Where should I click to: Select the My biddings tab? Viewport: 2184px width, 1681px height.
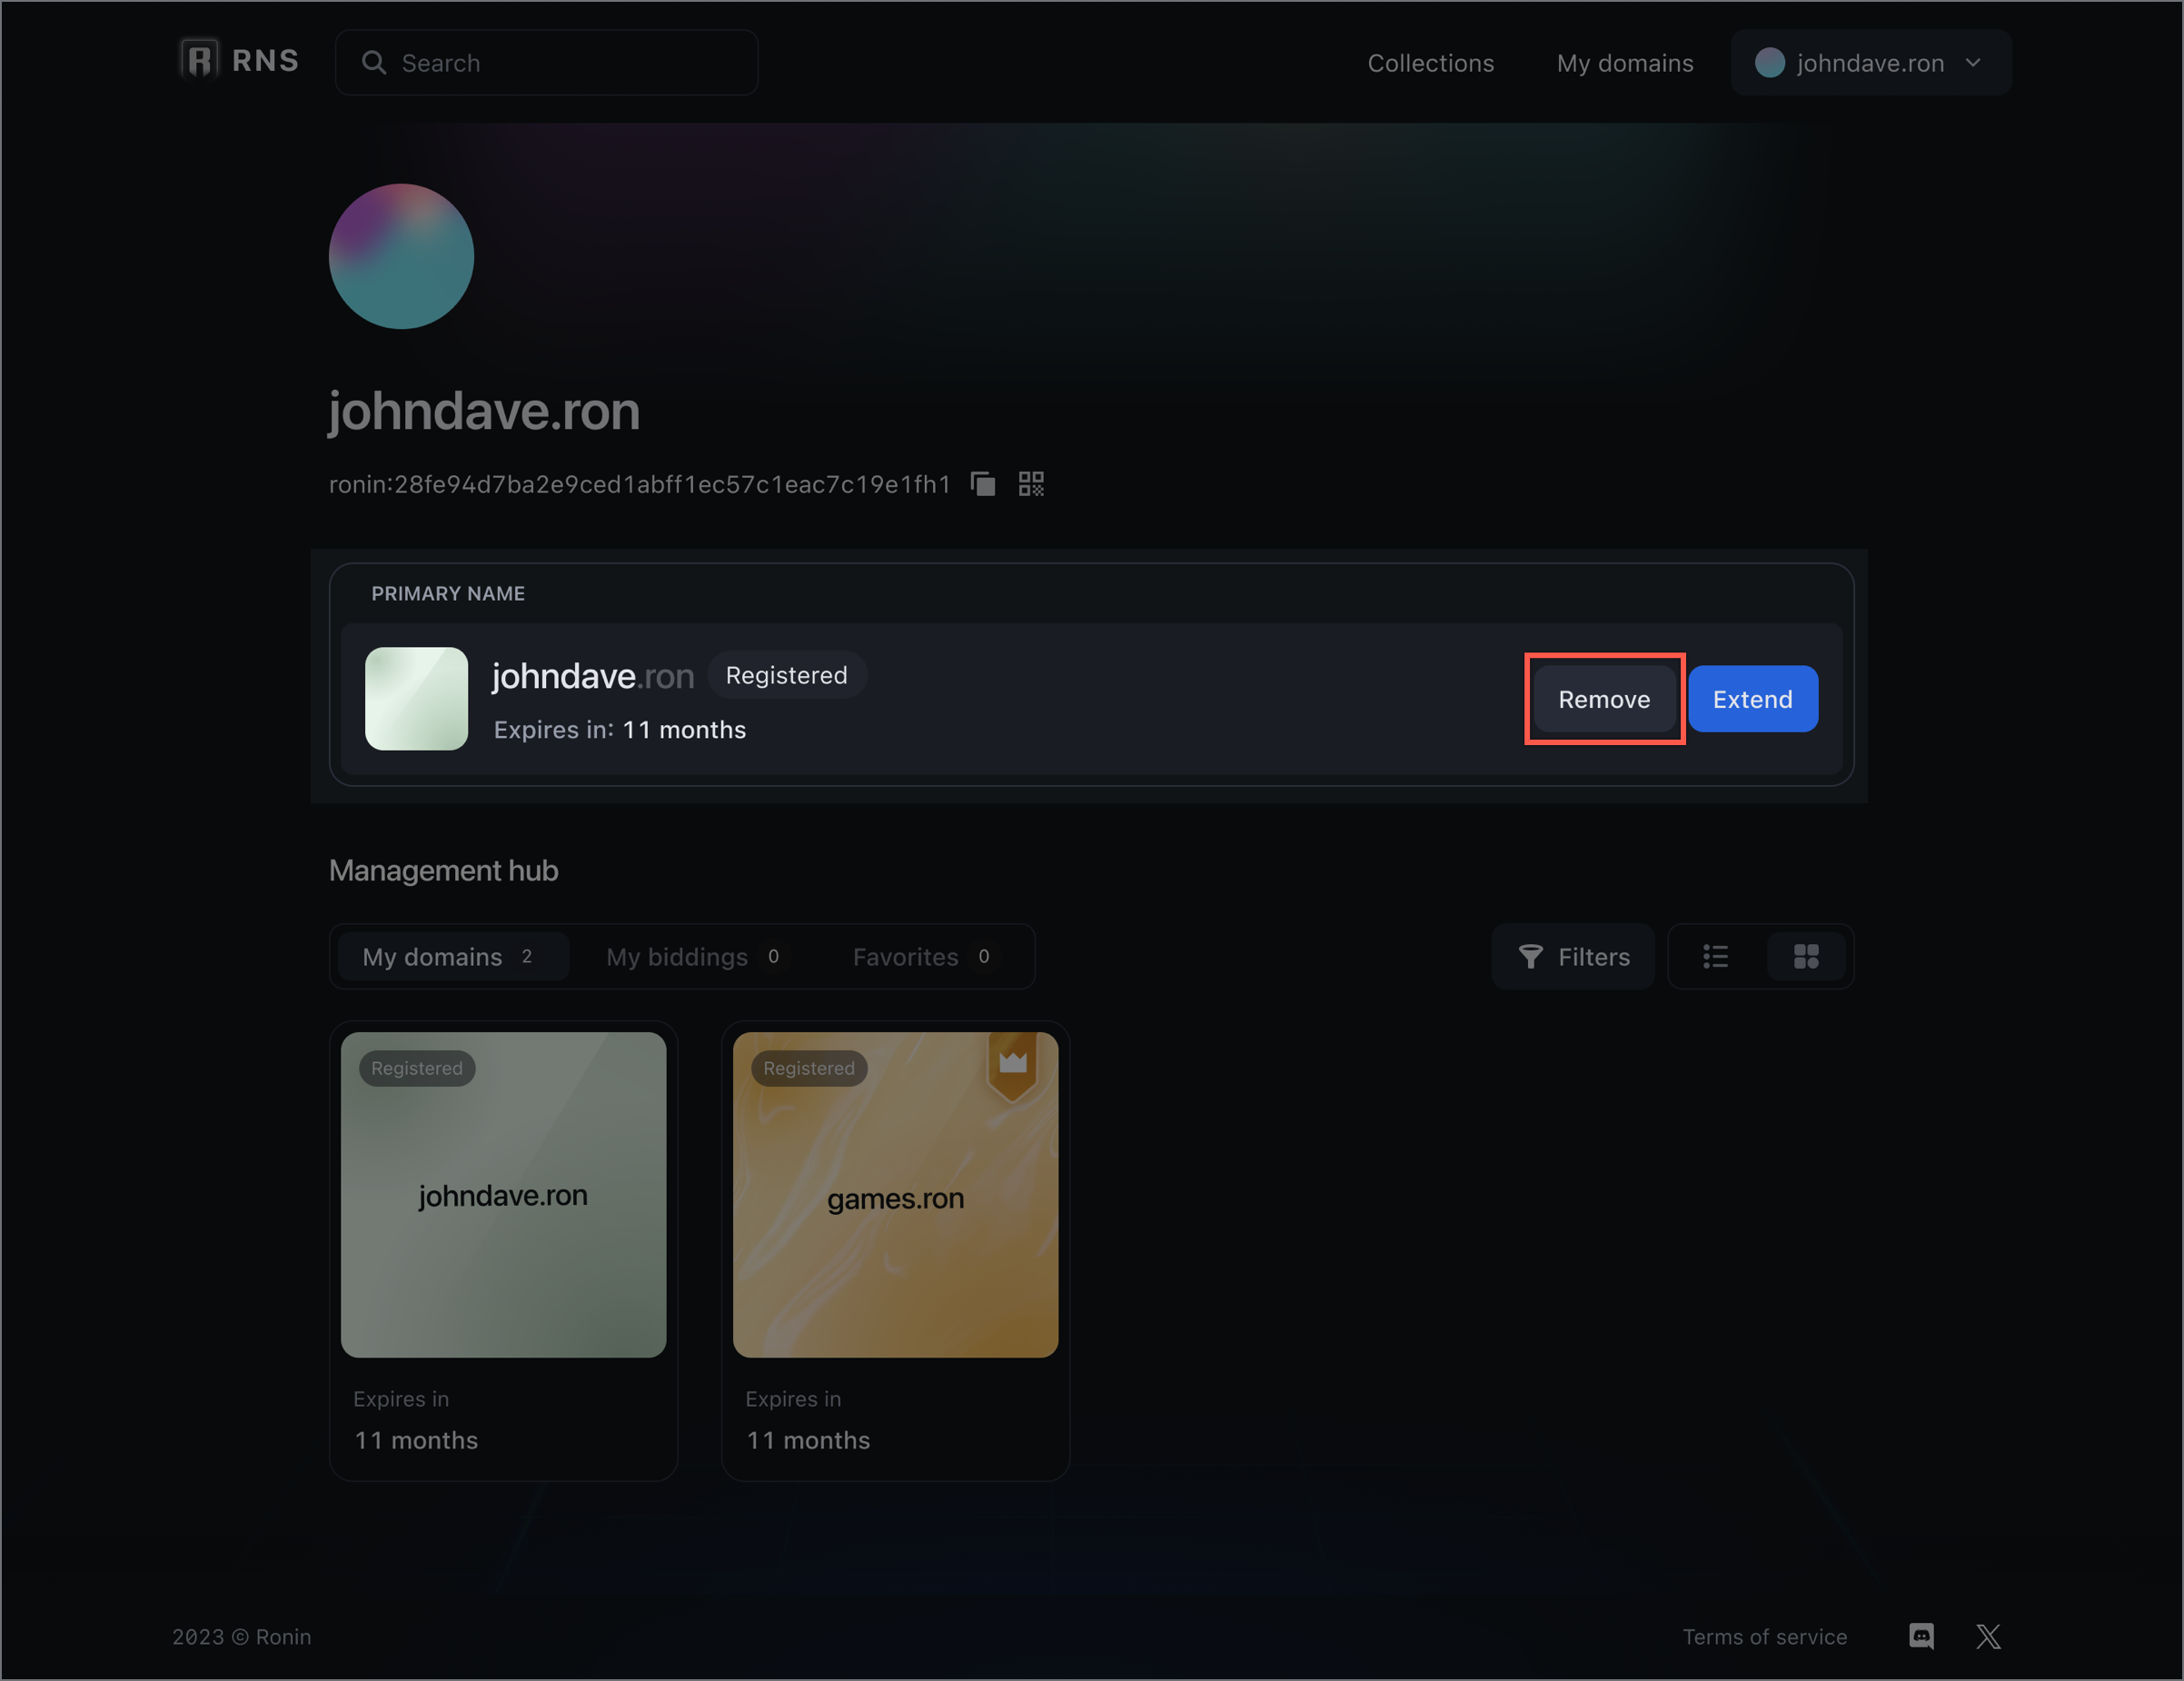tap(692, 957)
